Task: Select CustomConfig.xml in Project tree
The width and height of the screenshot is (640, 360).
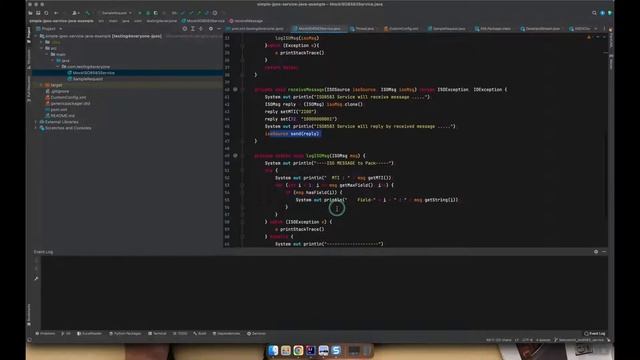Action: click(68, 97)
